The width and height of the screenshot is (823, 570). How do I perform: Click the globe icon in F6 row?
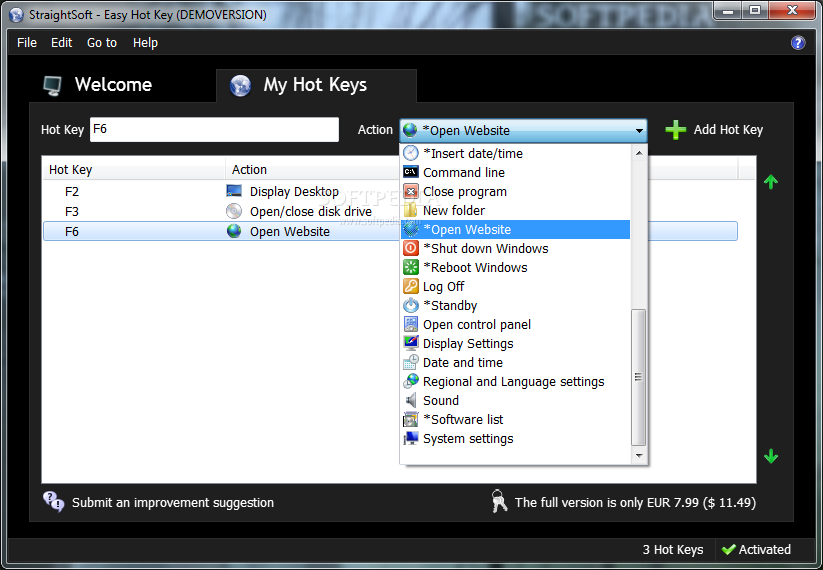234,231
